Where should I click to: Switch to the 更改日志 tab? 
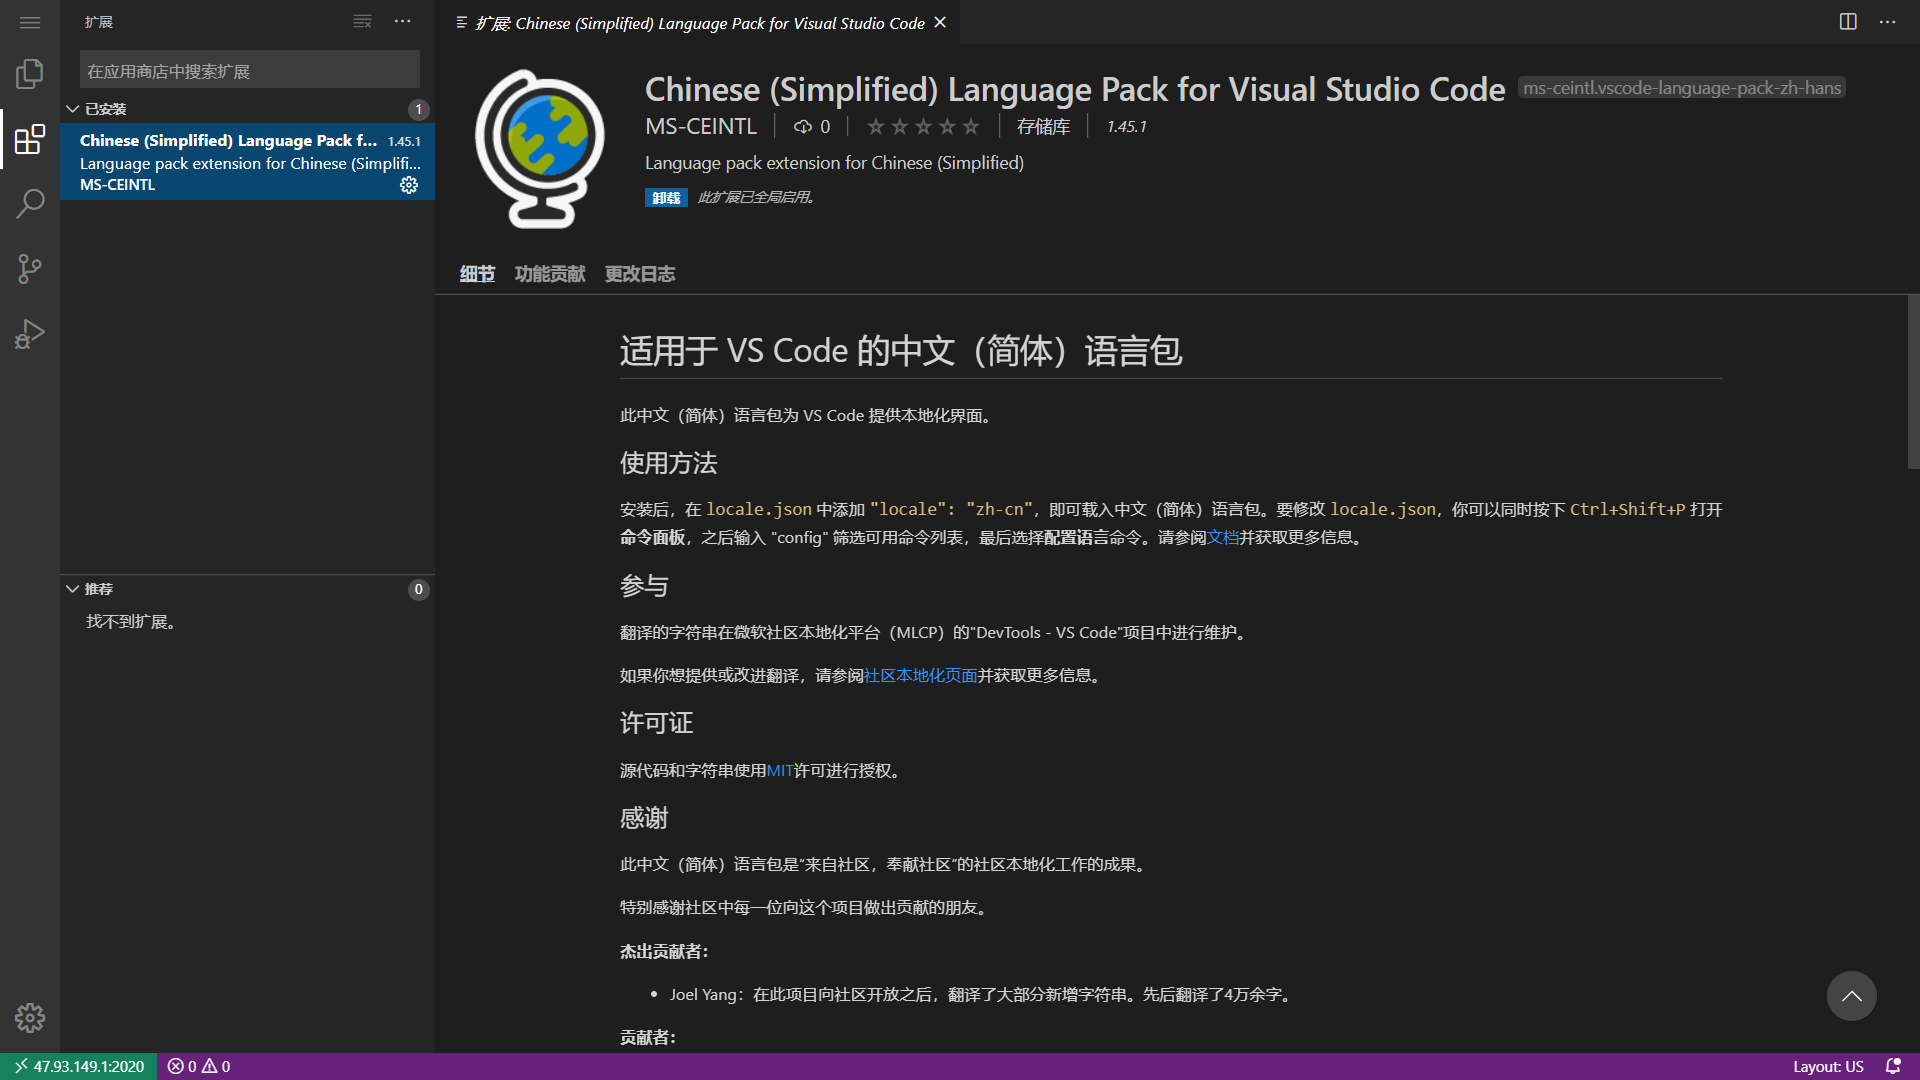640,274
